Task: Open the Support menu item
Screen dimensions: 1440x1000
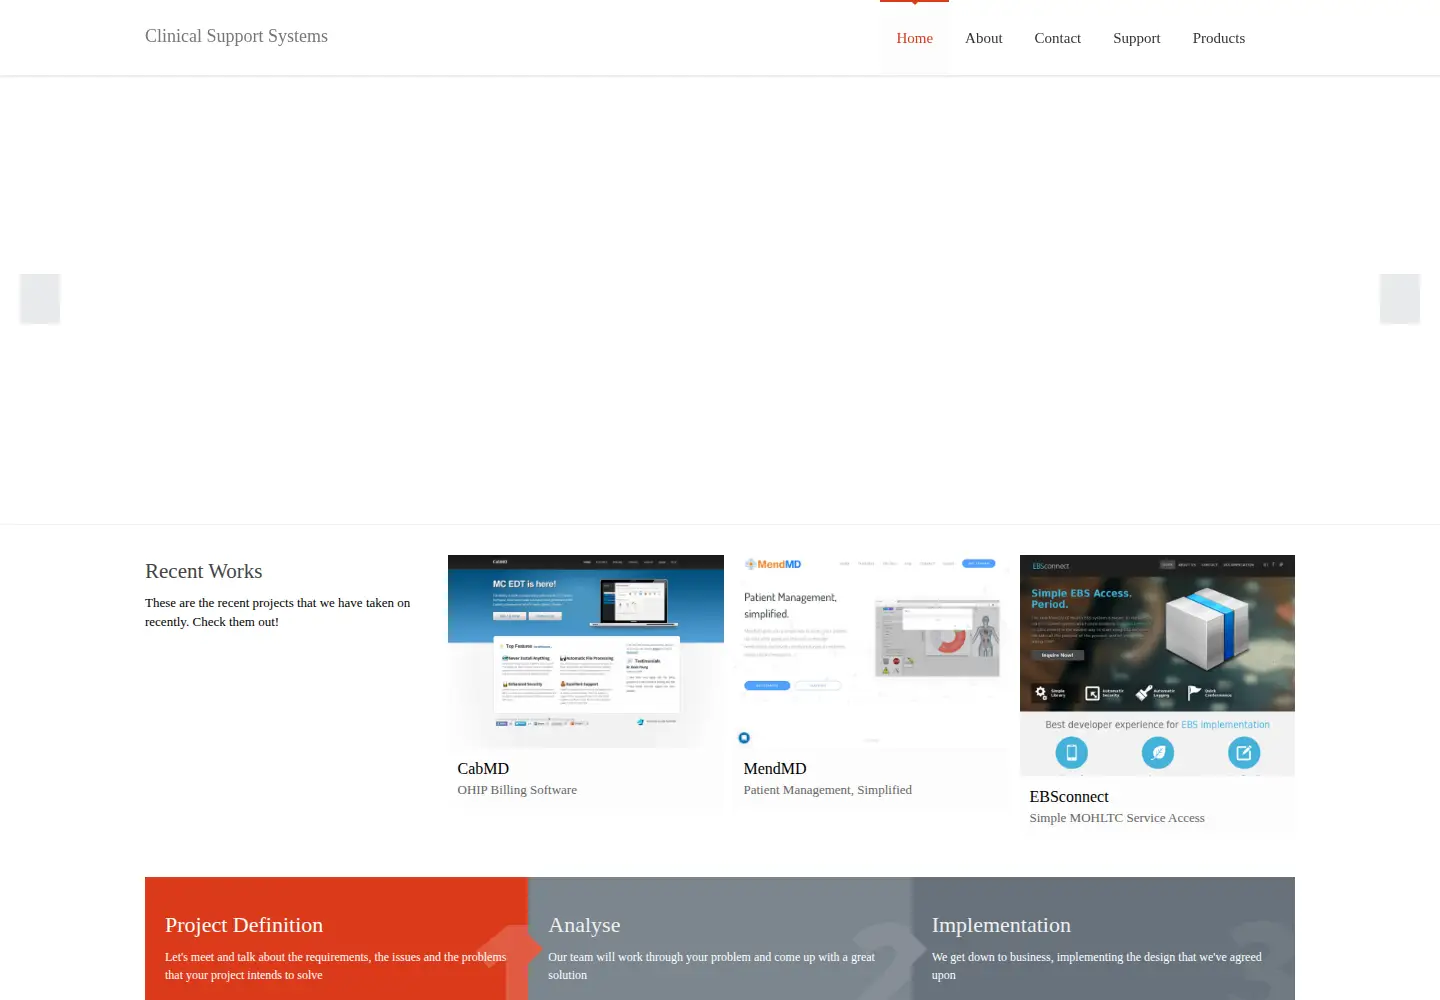Action: 1136,38
